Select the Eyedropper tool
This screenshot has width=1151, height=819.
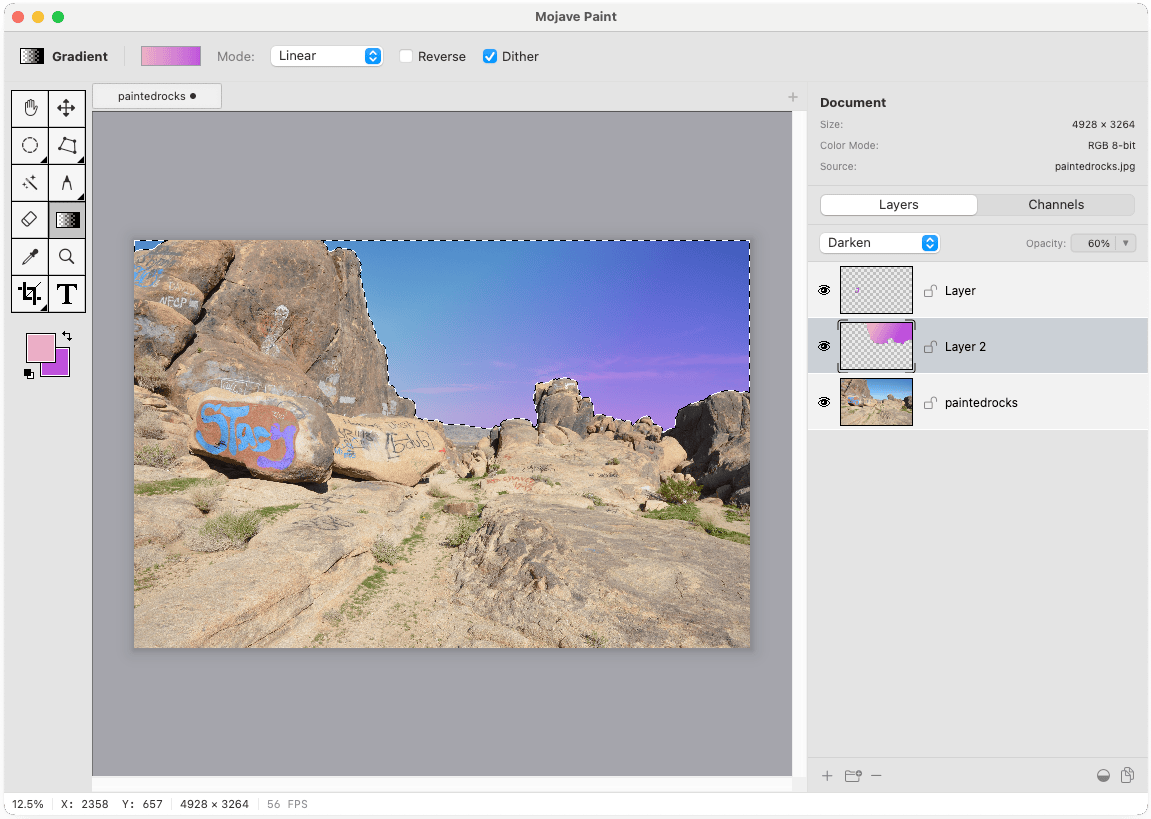tap(30, 256)
